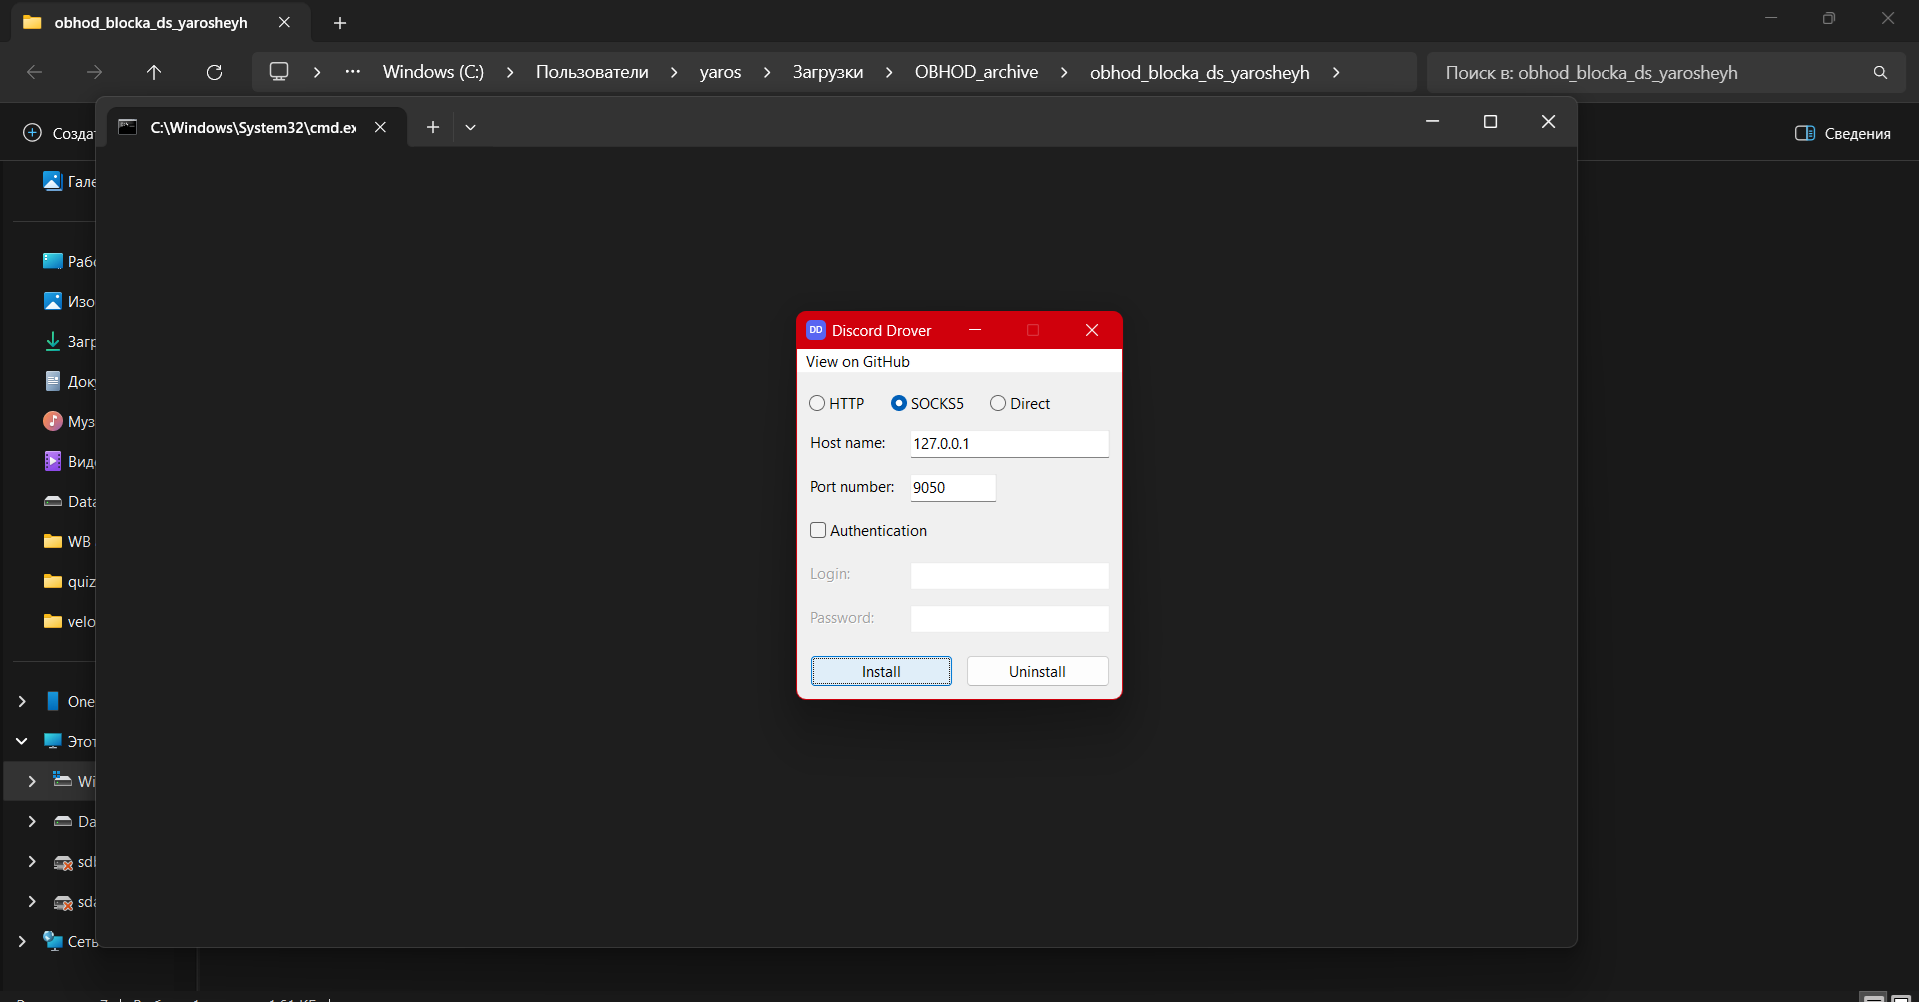Minimize the terminal window
Viewport: 1919px width, 1002px height.
[x=1432, y=121]
